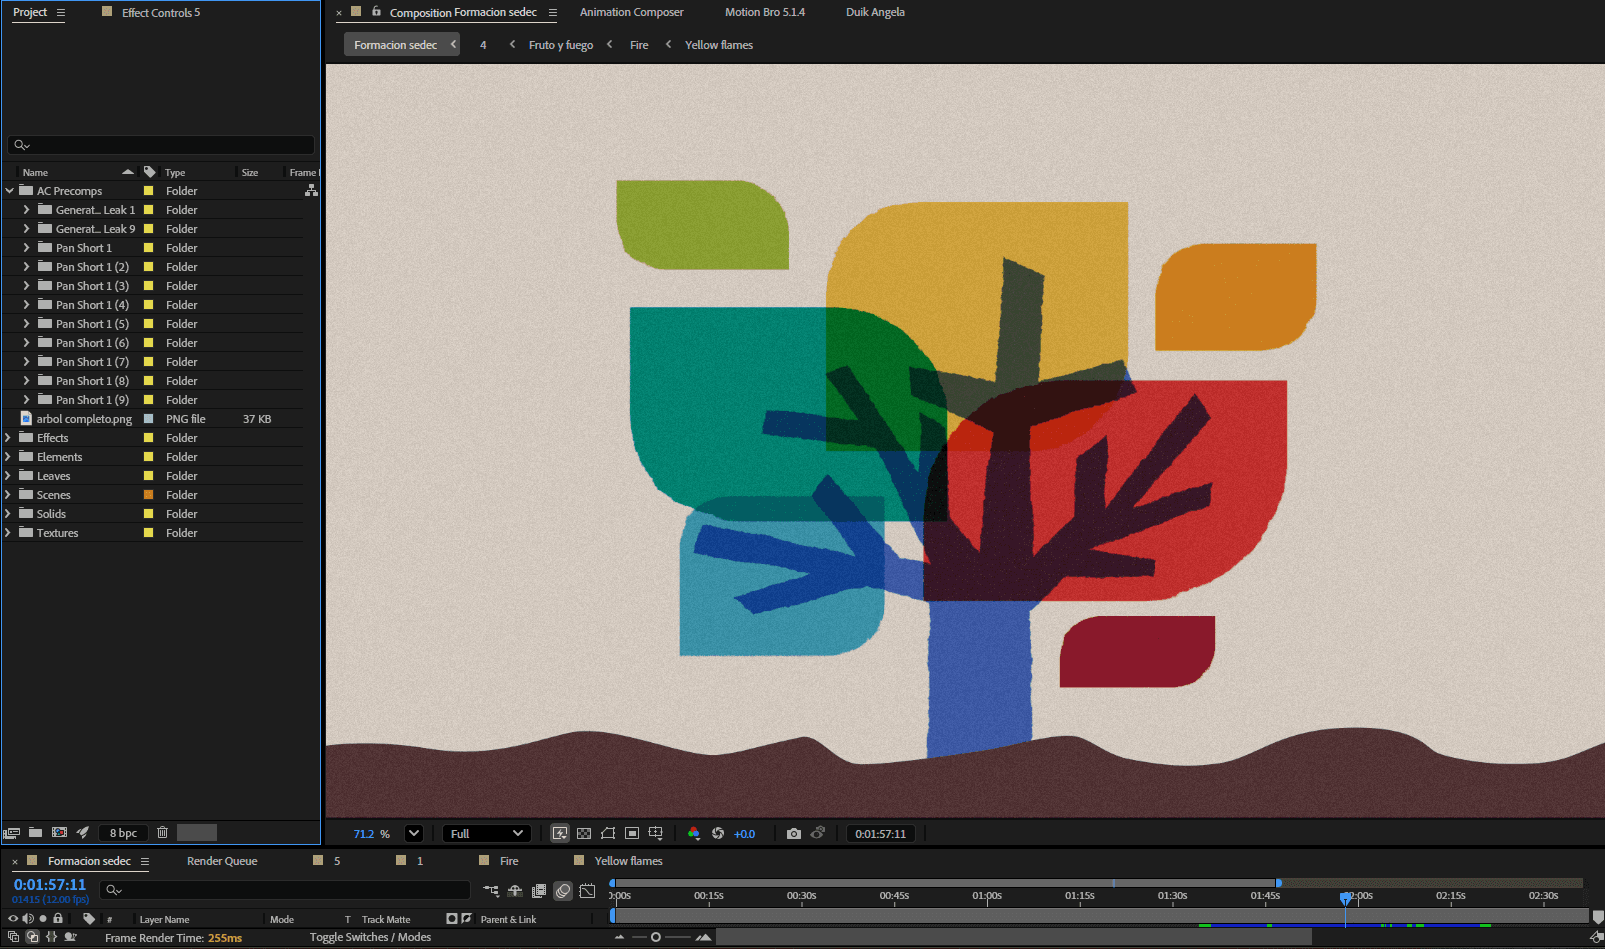Click Toggle Switches / Modes
The height and width of the screenshot is (949, 1605).
(370, 937)
